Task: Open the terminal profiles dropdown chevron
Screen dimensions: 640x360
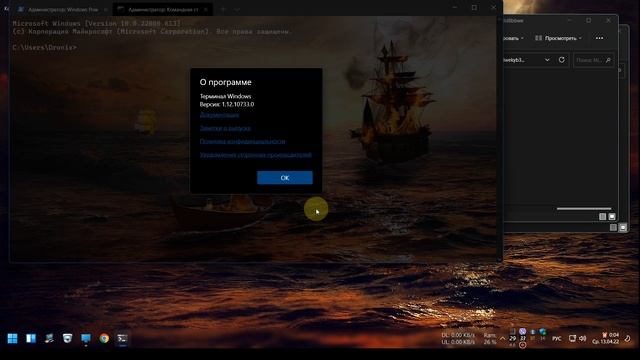Action: point(237,9)
